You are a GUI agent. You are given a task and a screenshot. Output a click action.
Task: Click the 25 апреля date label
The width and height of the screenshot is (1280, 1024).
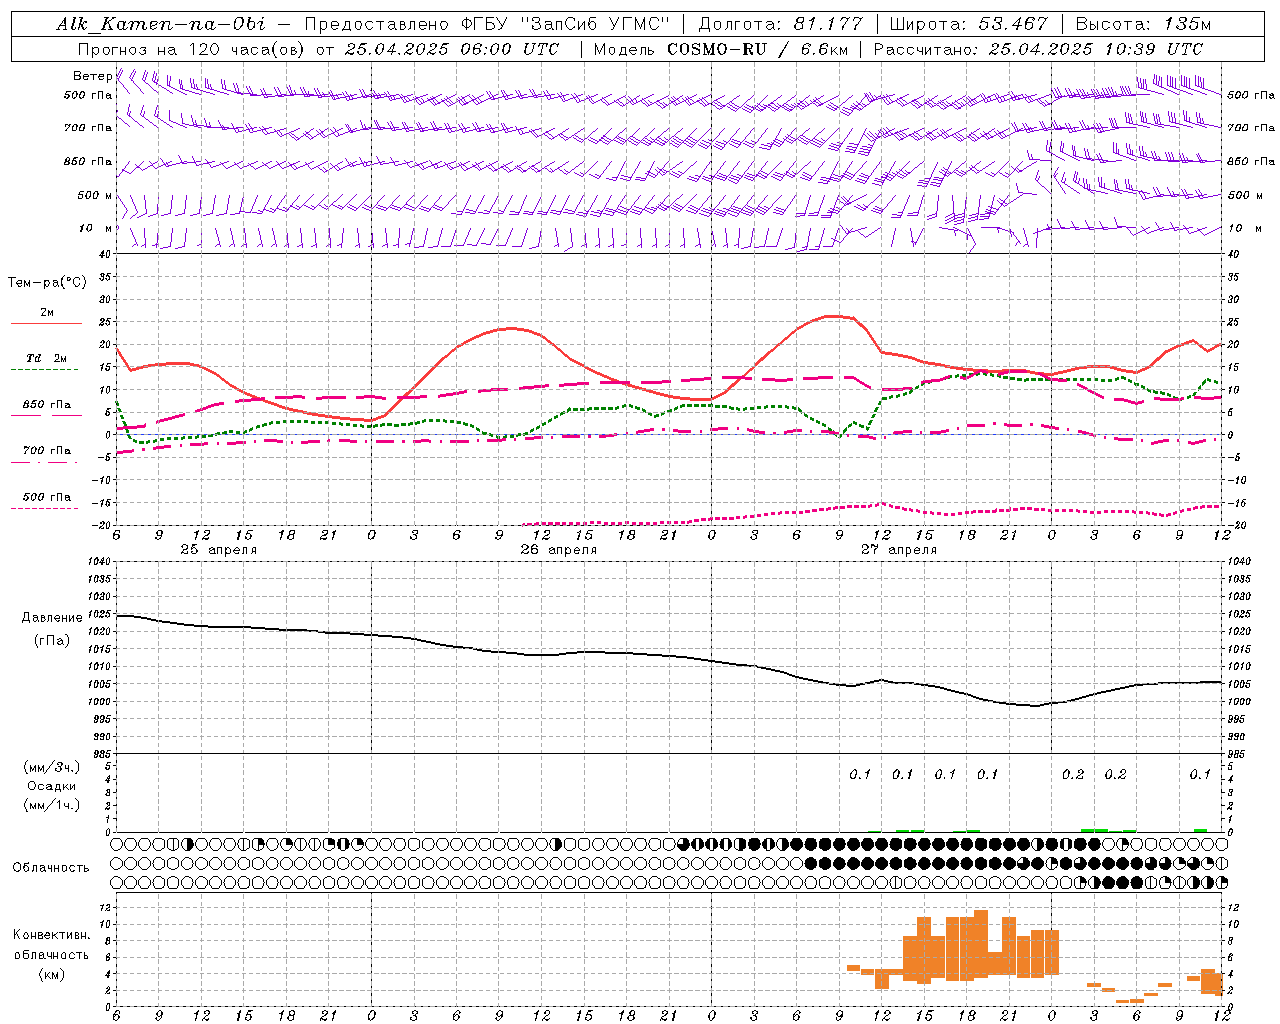pos(218,550)
